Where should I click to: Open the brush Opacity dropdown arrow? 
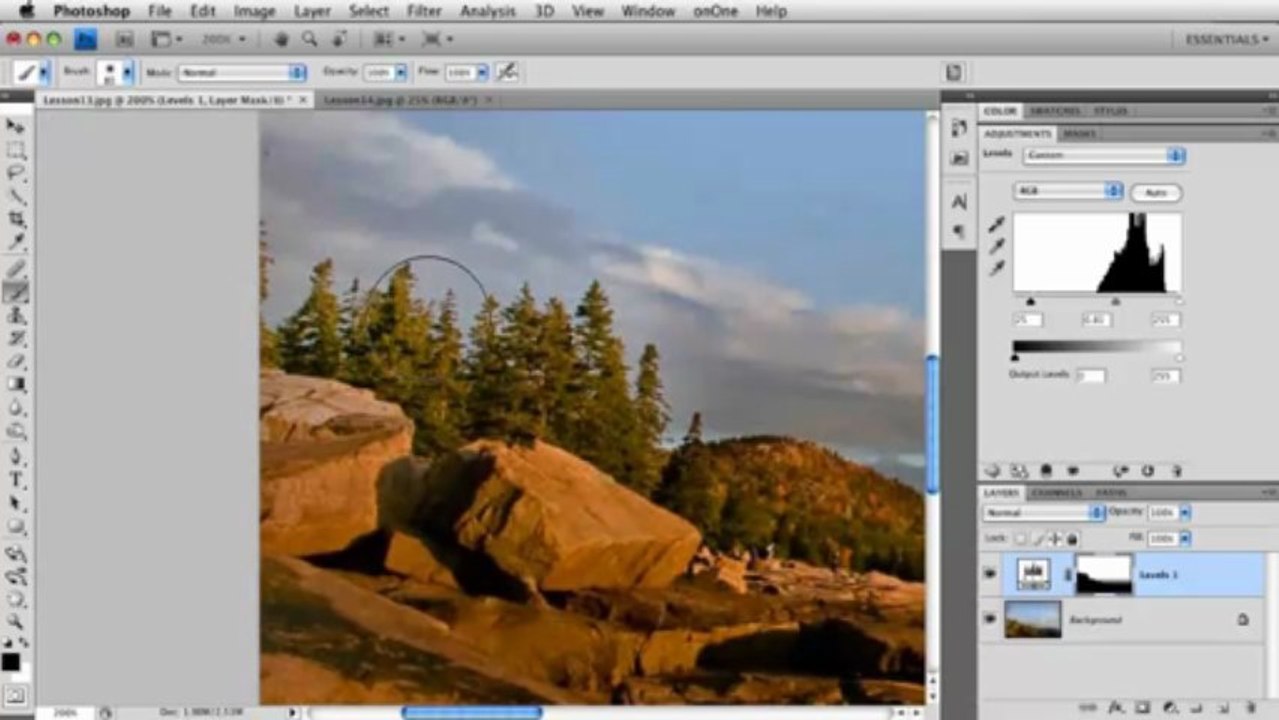point(401,73)
